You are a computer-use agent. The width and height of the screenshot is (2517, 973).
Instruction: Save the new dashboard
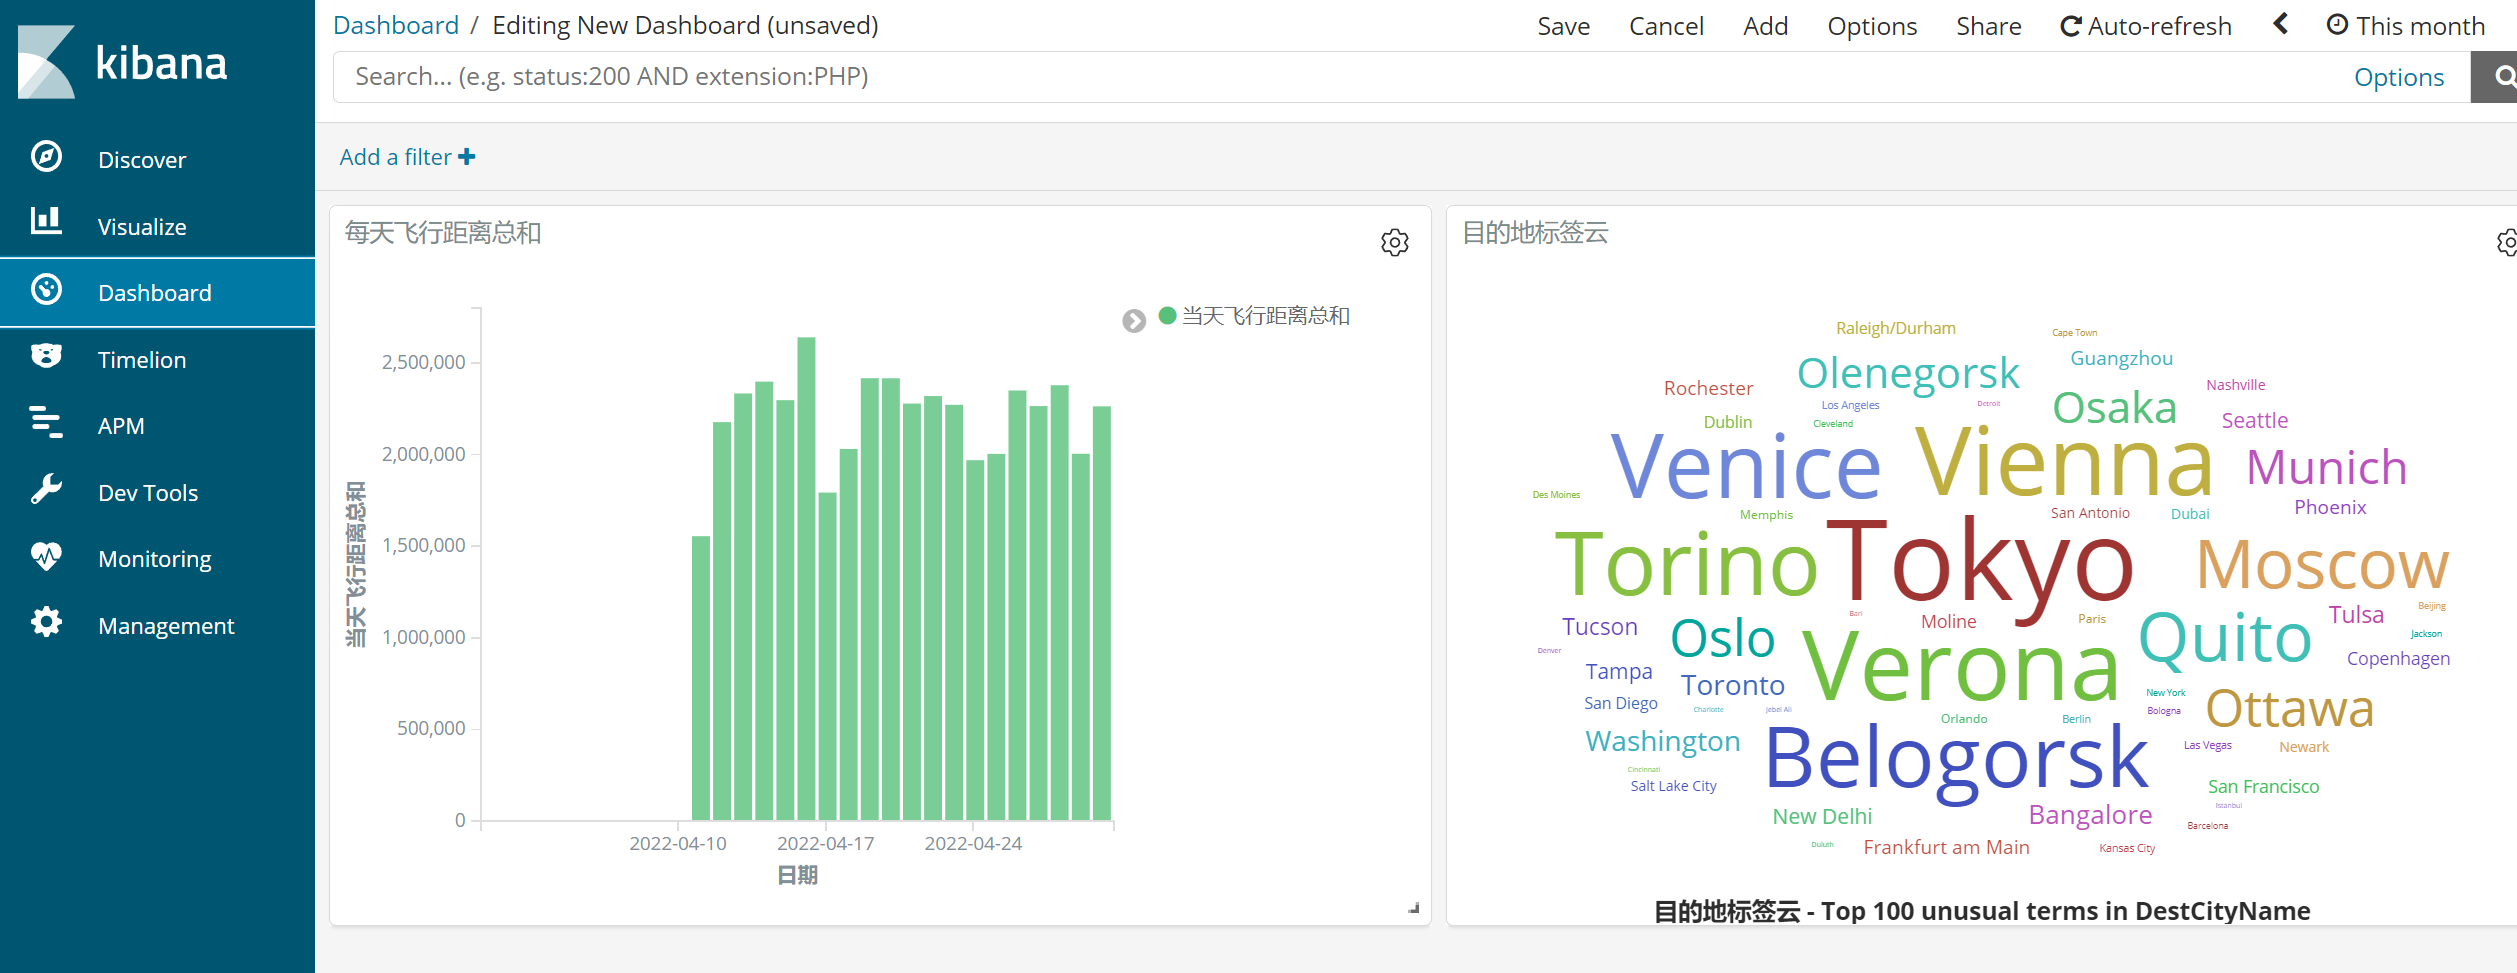[1563, 26]
